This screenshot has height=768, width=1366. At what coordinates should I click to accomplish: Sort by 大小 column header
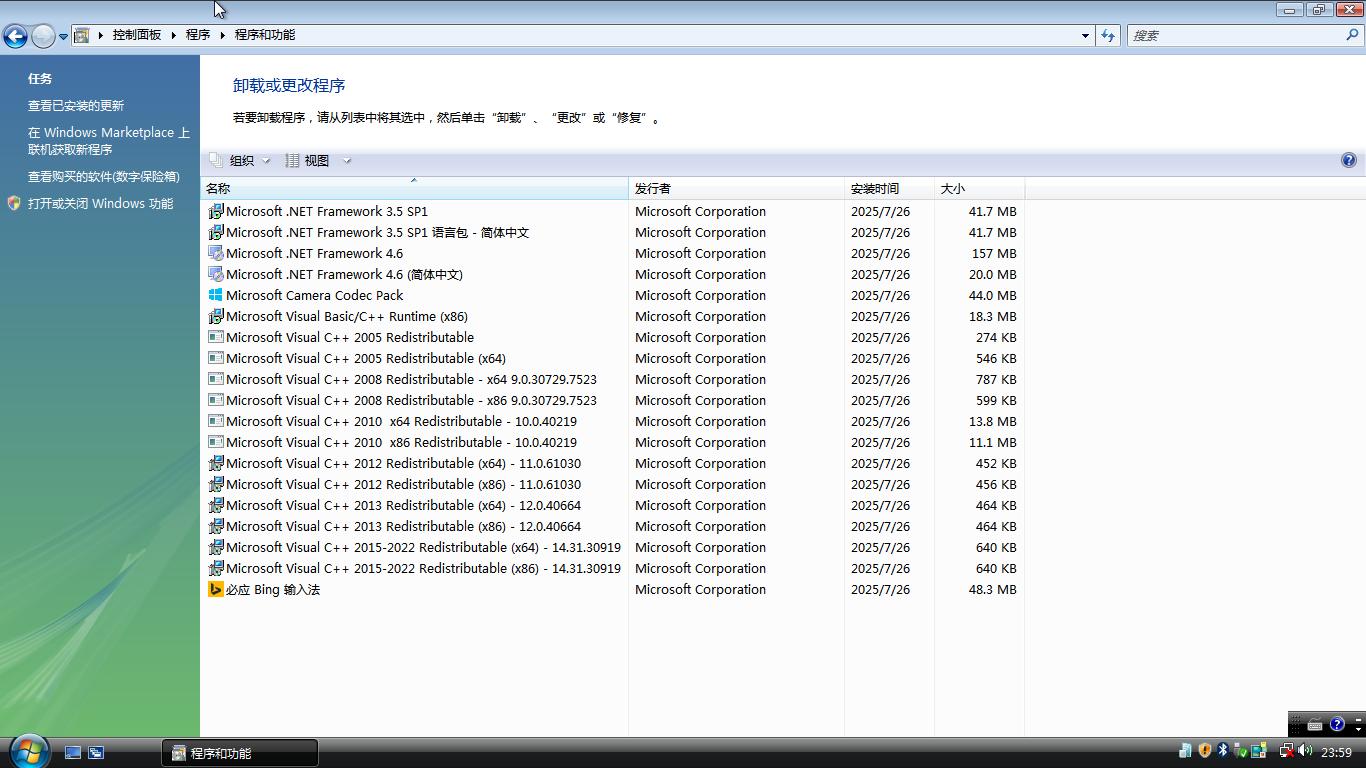pos(980,188)
